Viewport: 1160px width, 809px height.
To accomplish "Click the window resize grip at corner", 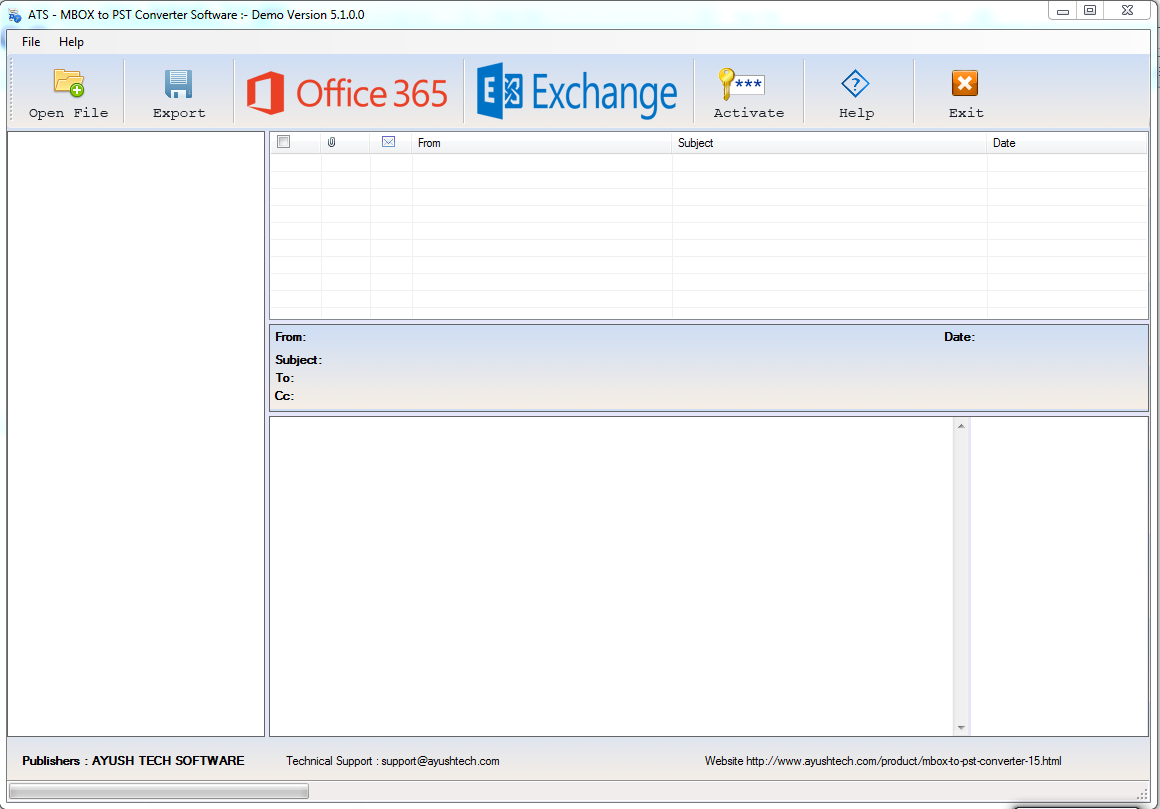I will click(x=1142, y=793).
